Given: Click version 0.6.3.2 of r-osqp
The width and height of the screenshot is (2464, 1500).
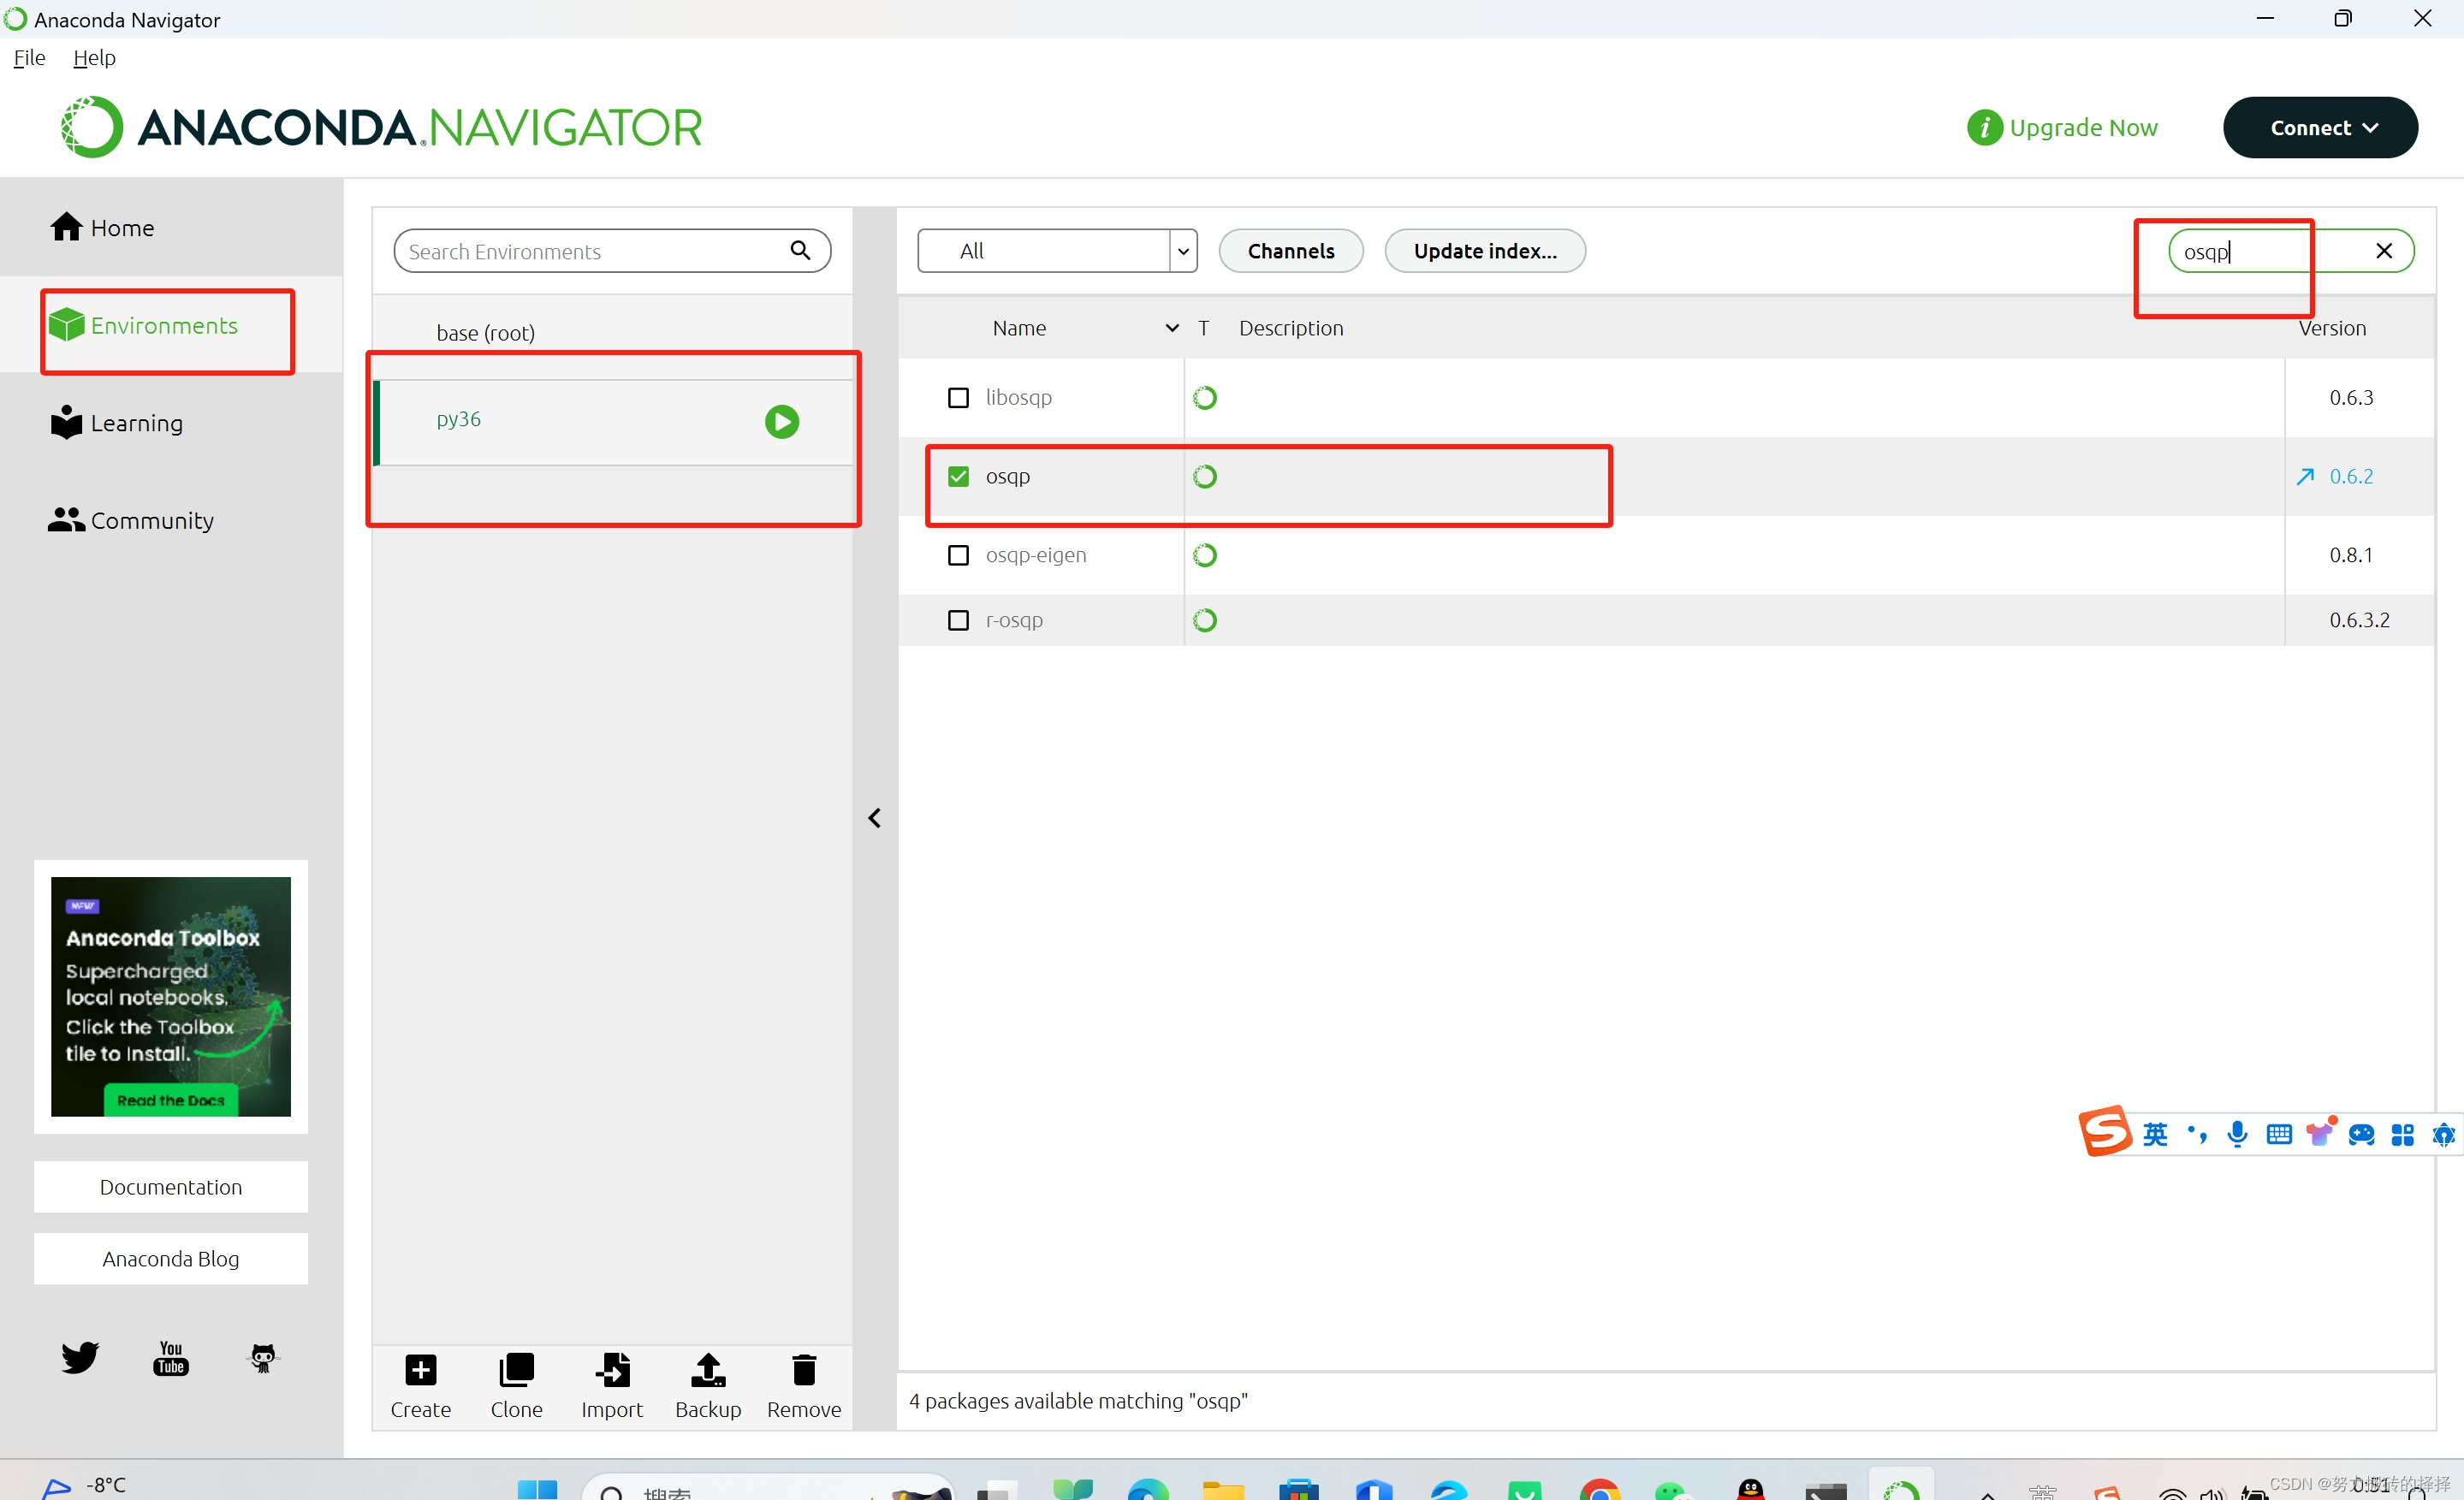Looking at the screenshot, I should click(2359, 621).
